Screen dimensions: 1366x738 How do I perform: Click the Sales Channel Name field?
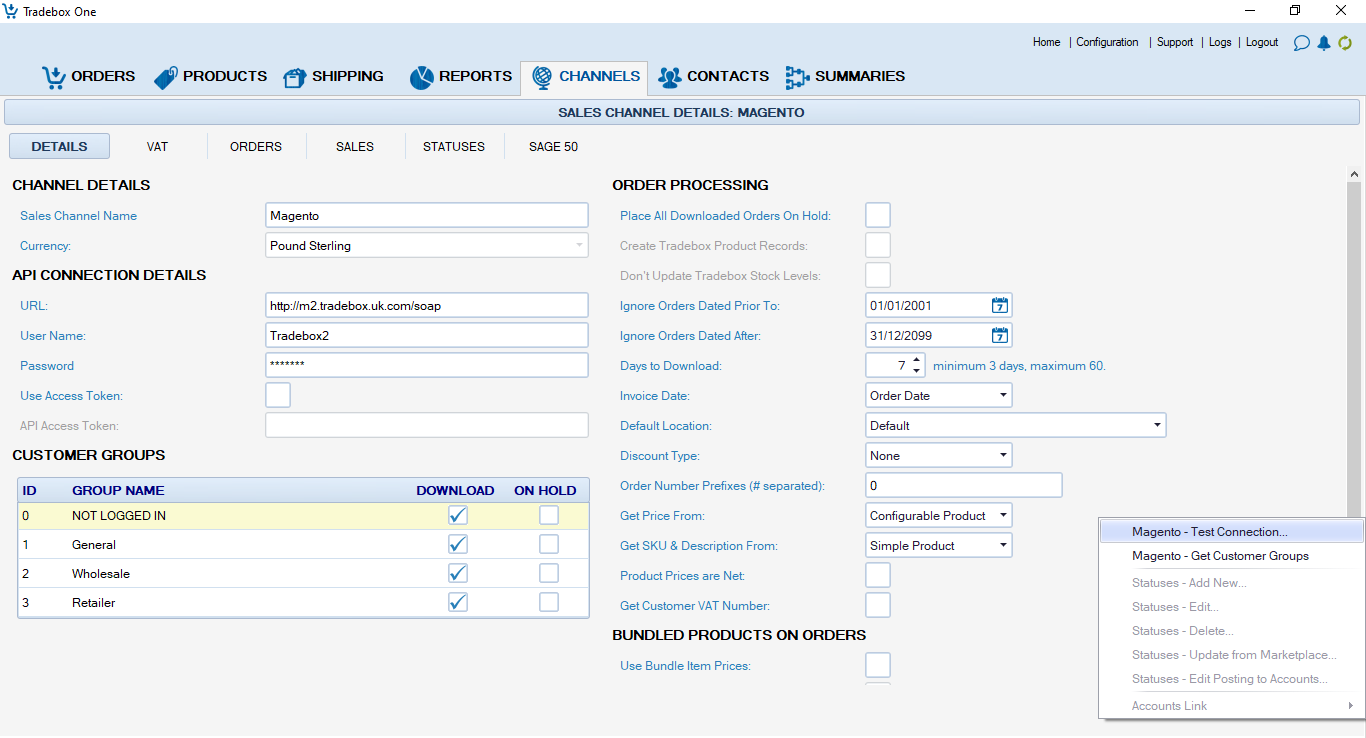click(427, 215)
